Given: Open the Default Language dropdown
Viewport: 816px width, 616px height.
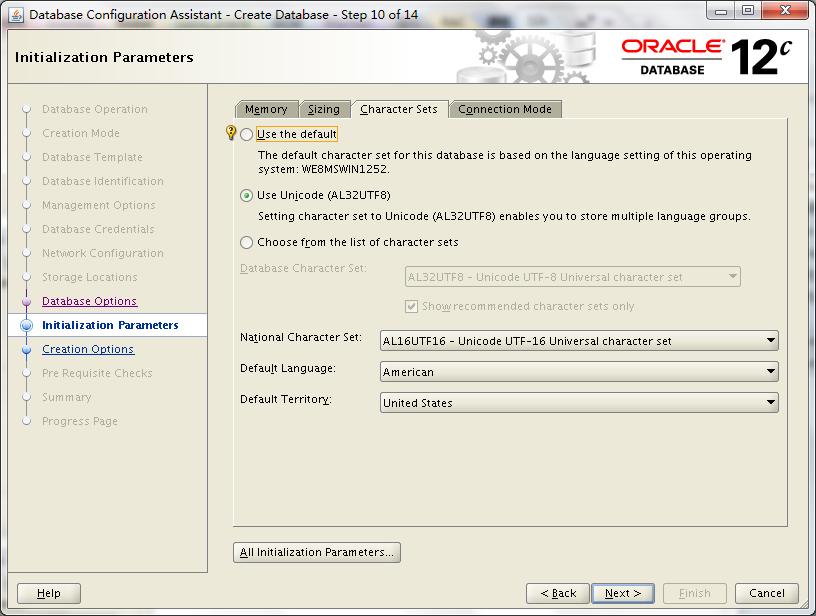Looking at the screenshot, I should click(x=579, y=371).
